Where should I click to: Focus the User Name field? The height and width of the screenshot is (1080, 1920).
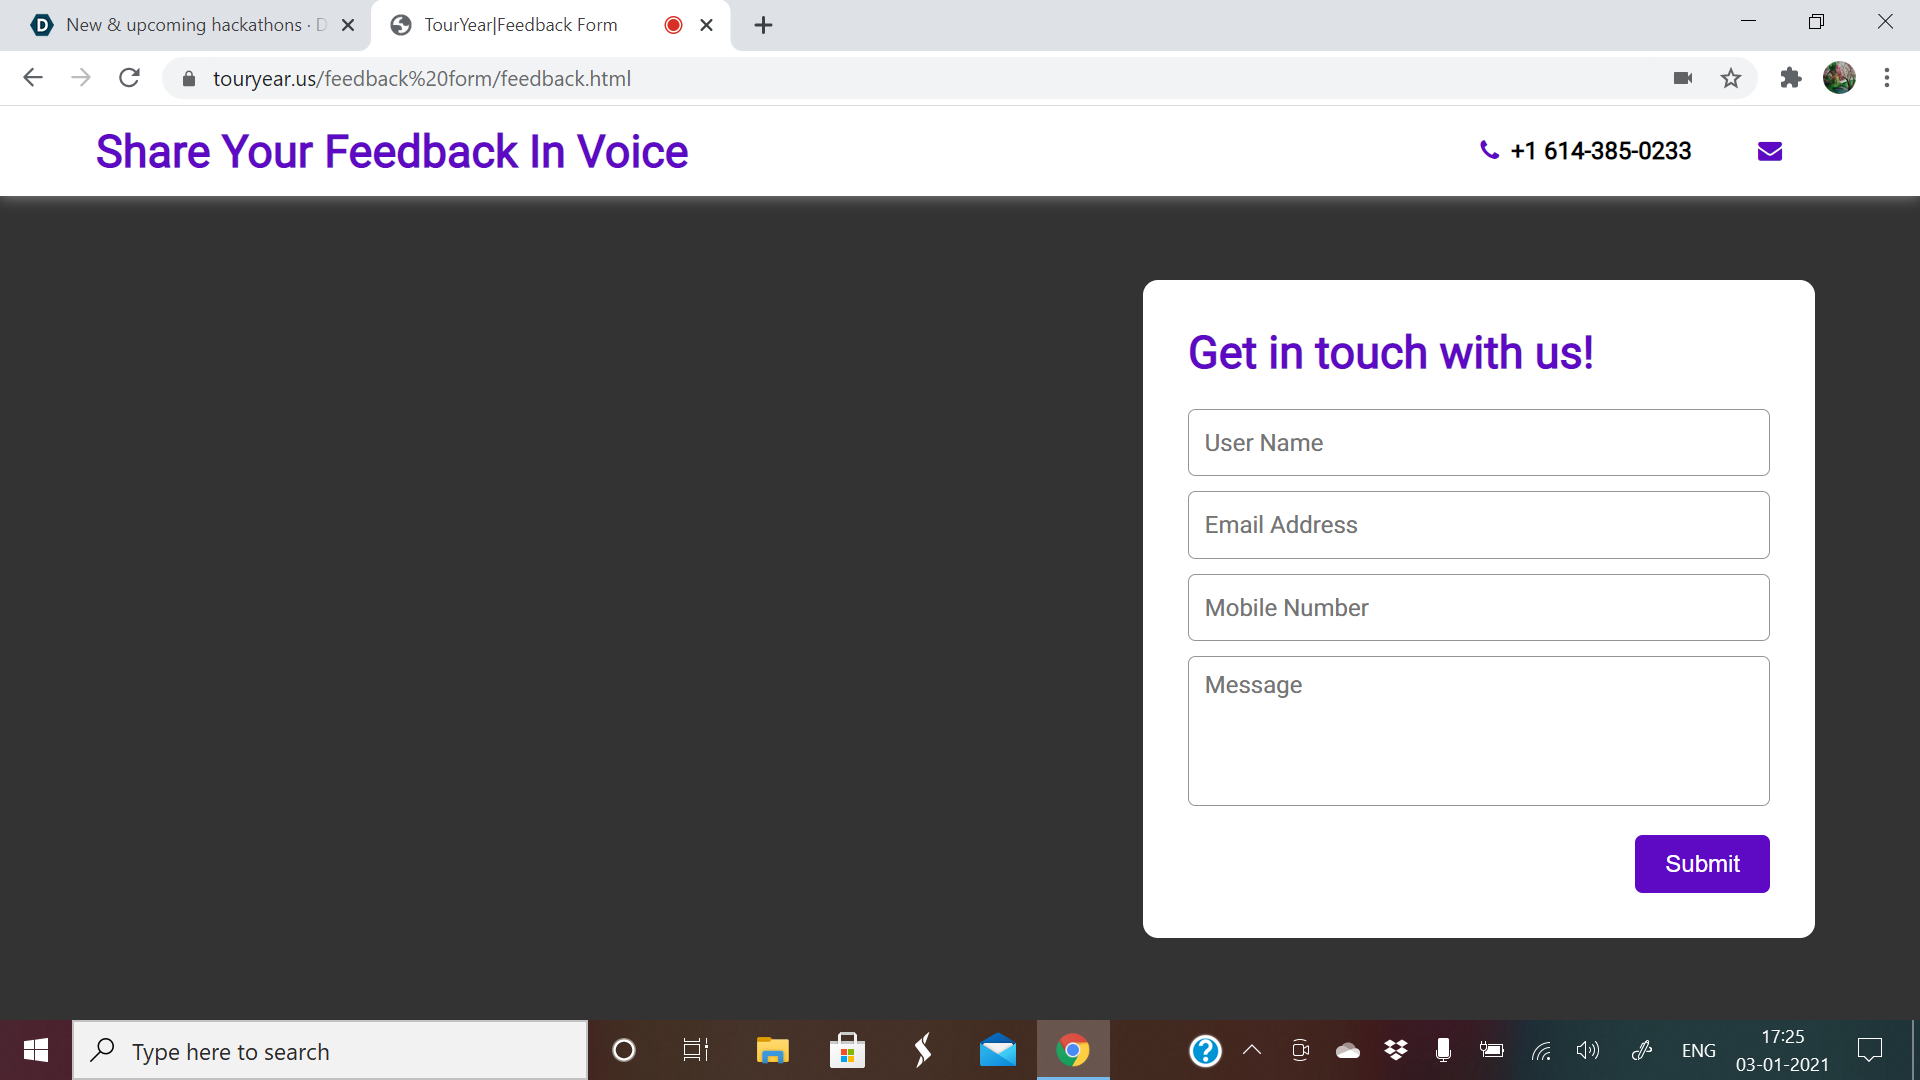coord(1478,443)
